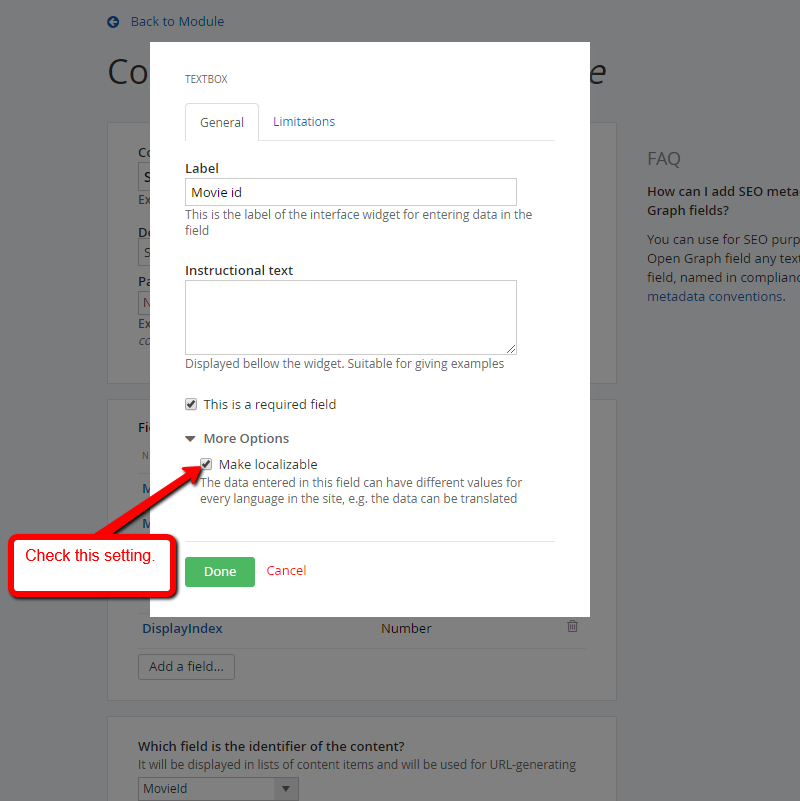Screen dimensions: 800x801
Task: Switch to the Limitations tab
Action: click(x=304, y=122)
